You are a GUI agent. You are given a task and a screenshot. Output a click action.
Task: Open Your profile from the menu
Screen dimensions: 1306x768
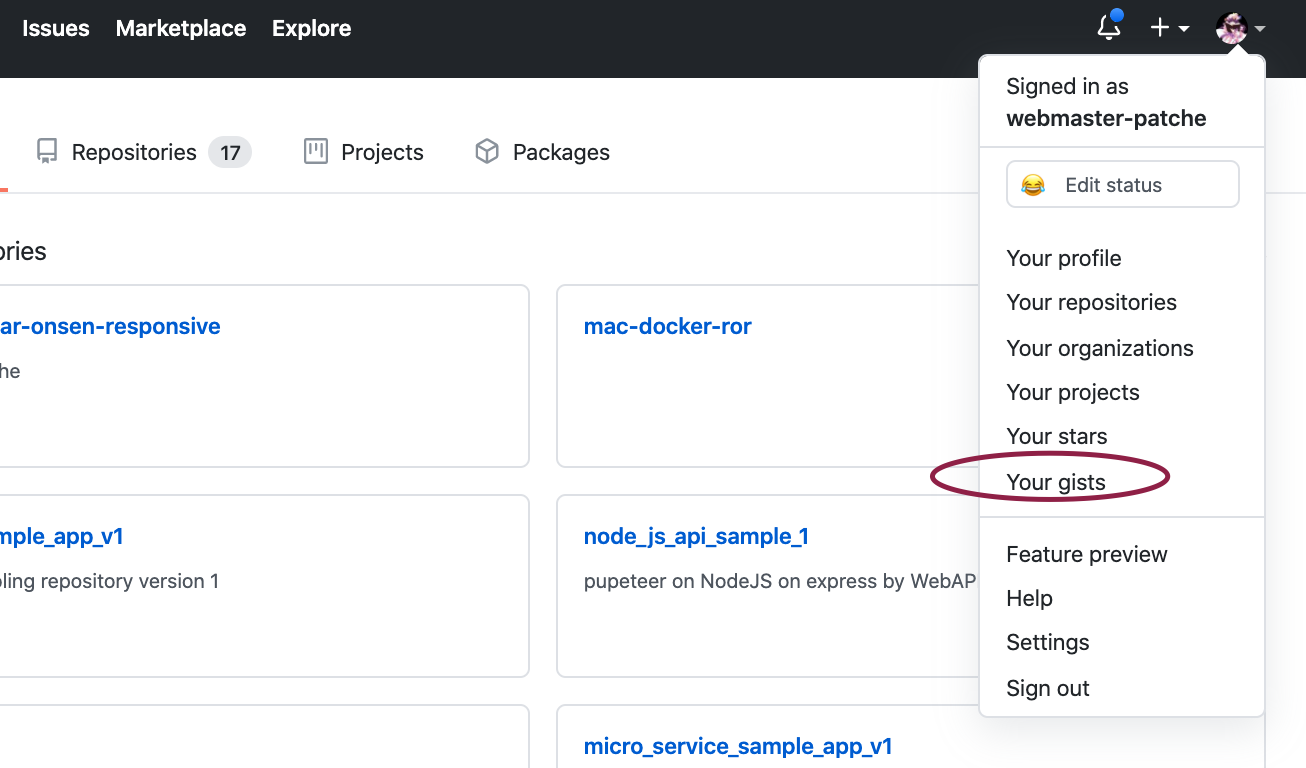pyautogui.click(x=1063, y=258)
